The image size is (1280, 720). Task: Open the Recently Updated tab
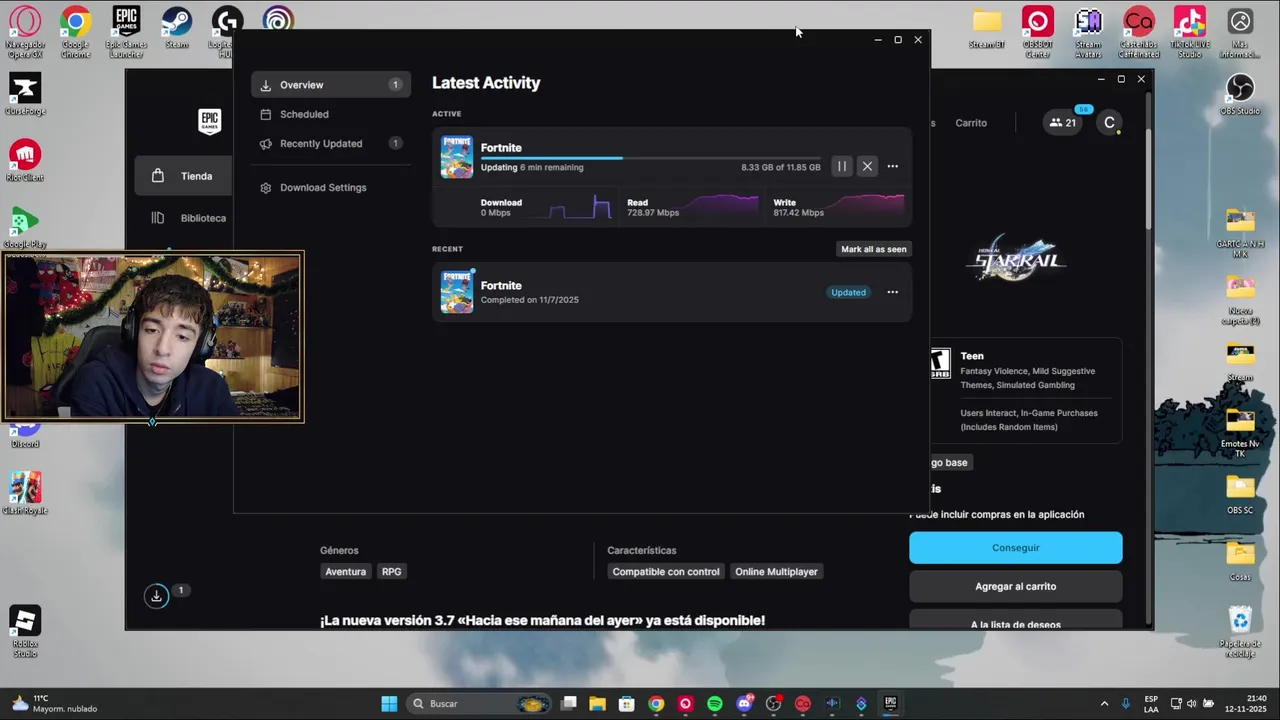point(330,143)
